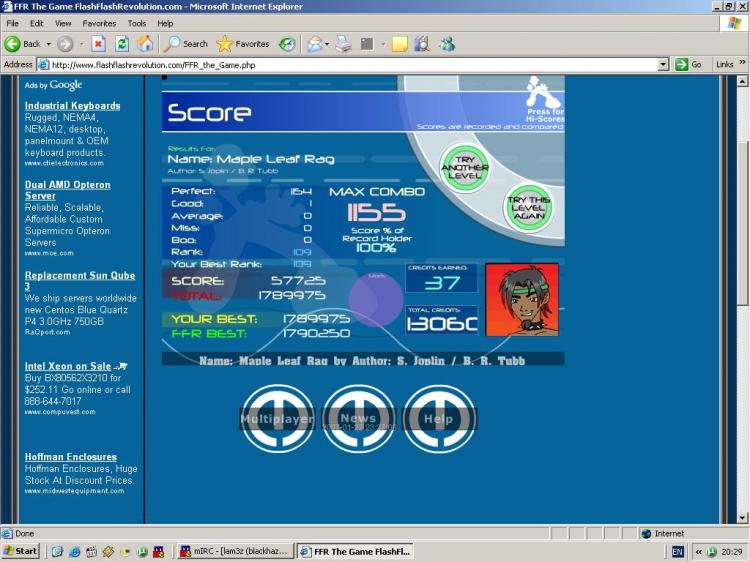Open the Tools menu
Viewport: 750px width, 562px height.
[x=137, y=23]
